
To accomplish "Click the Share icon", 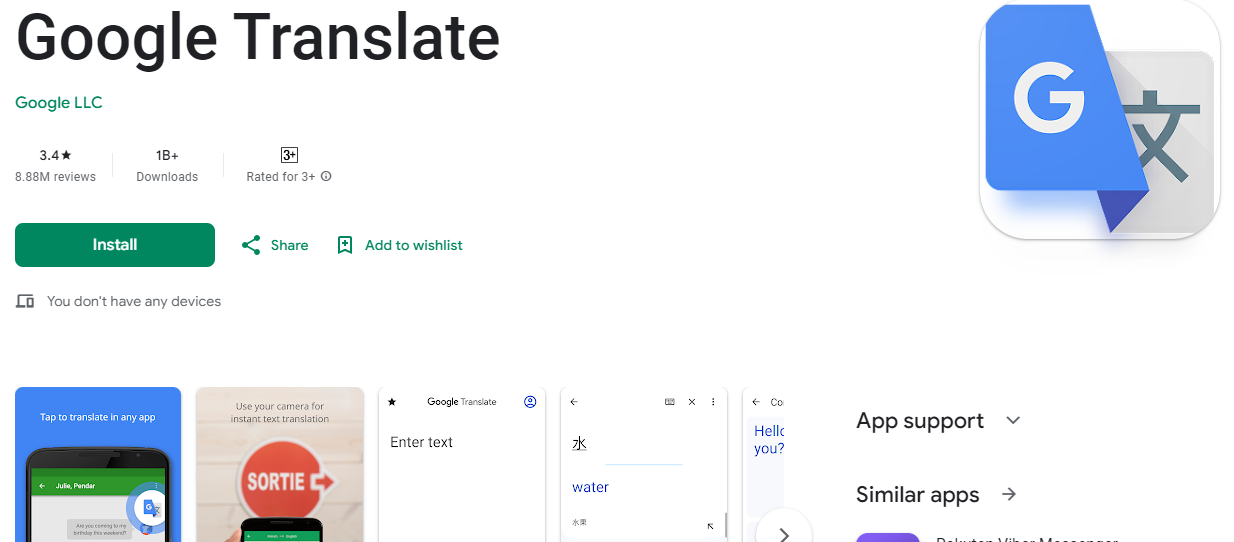I will pyautogui.click(x=251, y=245).
